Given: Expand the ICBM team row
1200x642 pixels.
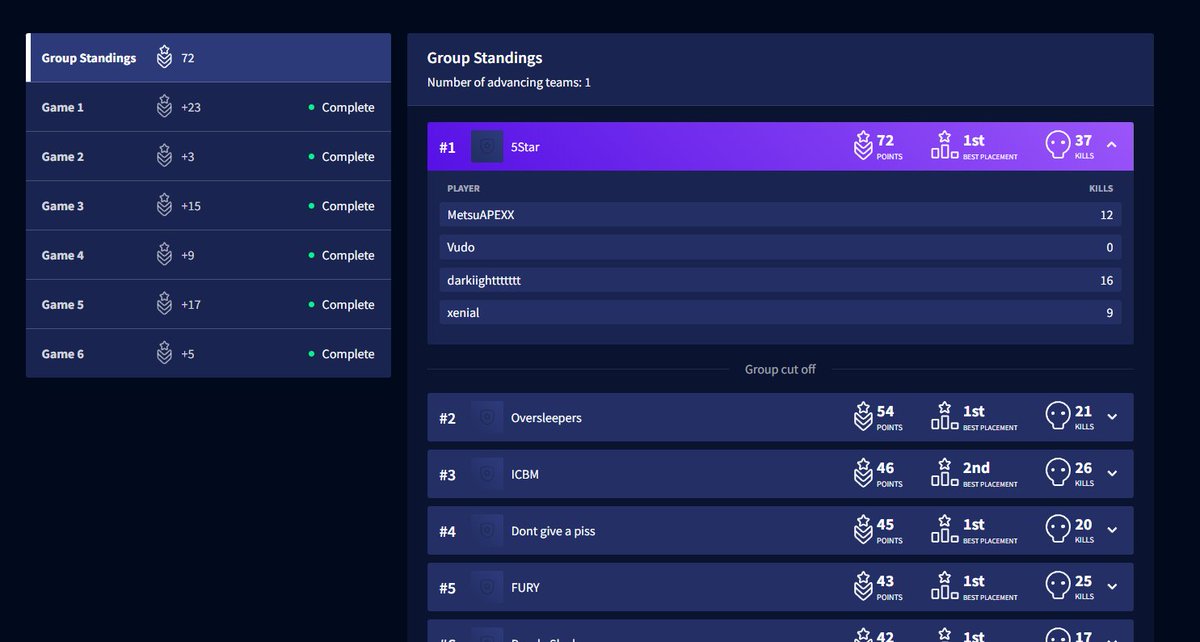Looking at the screenshot, I should 1112,474.
